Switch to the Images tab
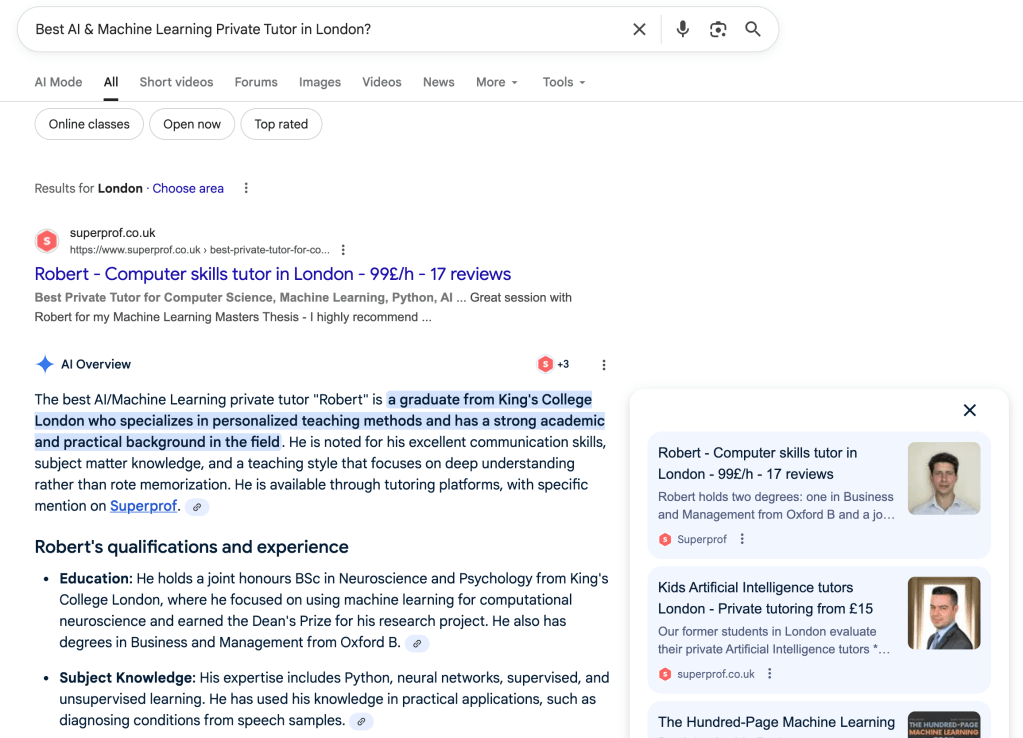This screenshot has width=1023, height=738. (x=320, y=82)
